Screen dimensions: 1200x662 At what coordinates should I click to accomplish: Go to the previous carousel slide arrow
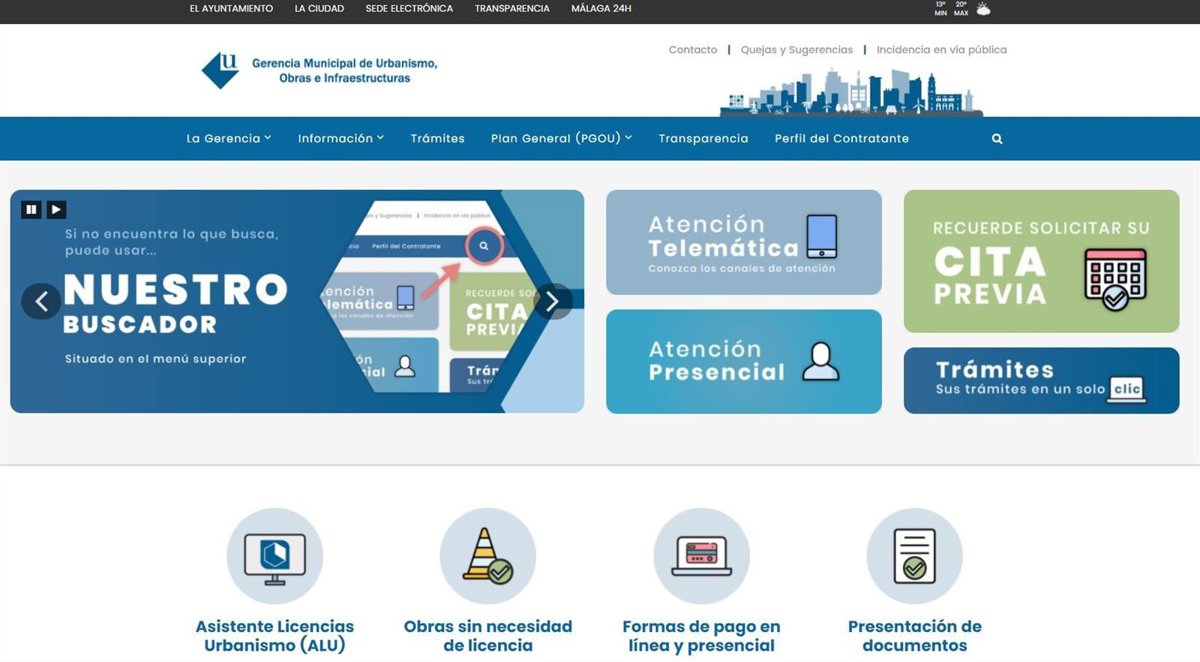pyautogui.click(x=42, y=301)
